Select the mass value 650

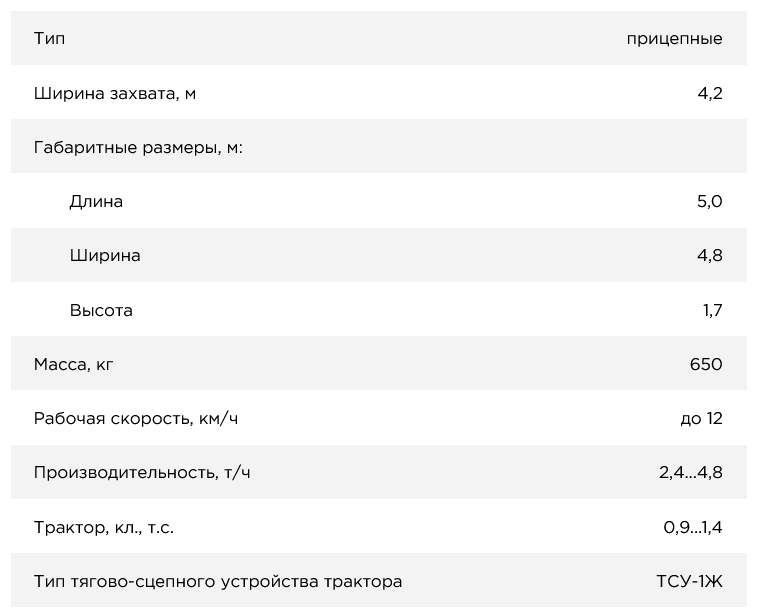tap(705, 364)
